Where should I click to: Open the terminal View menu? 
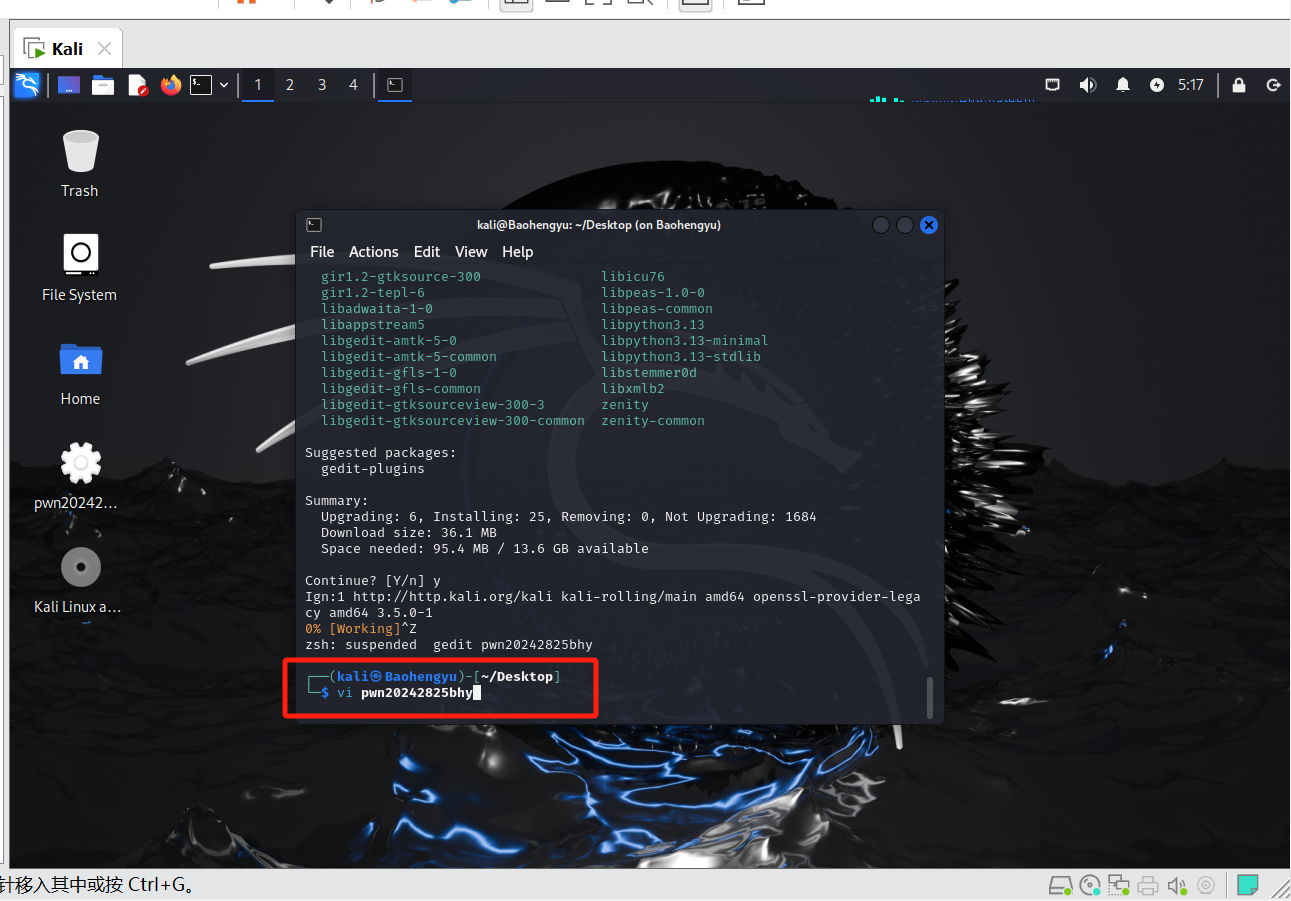point(471,252)
